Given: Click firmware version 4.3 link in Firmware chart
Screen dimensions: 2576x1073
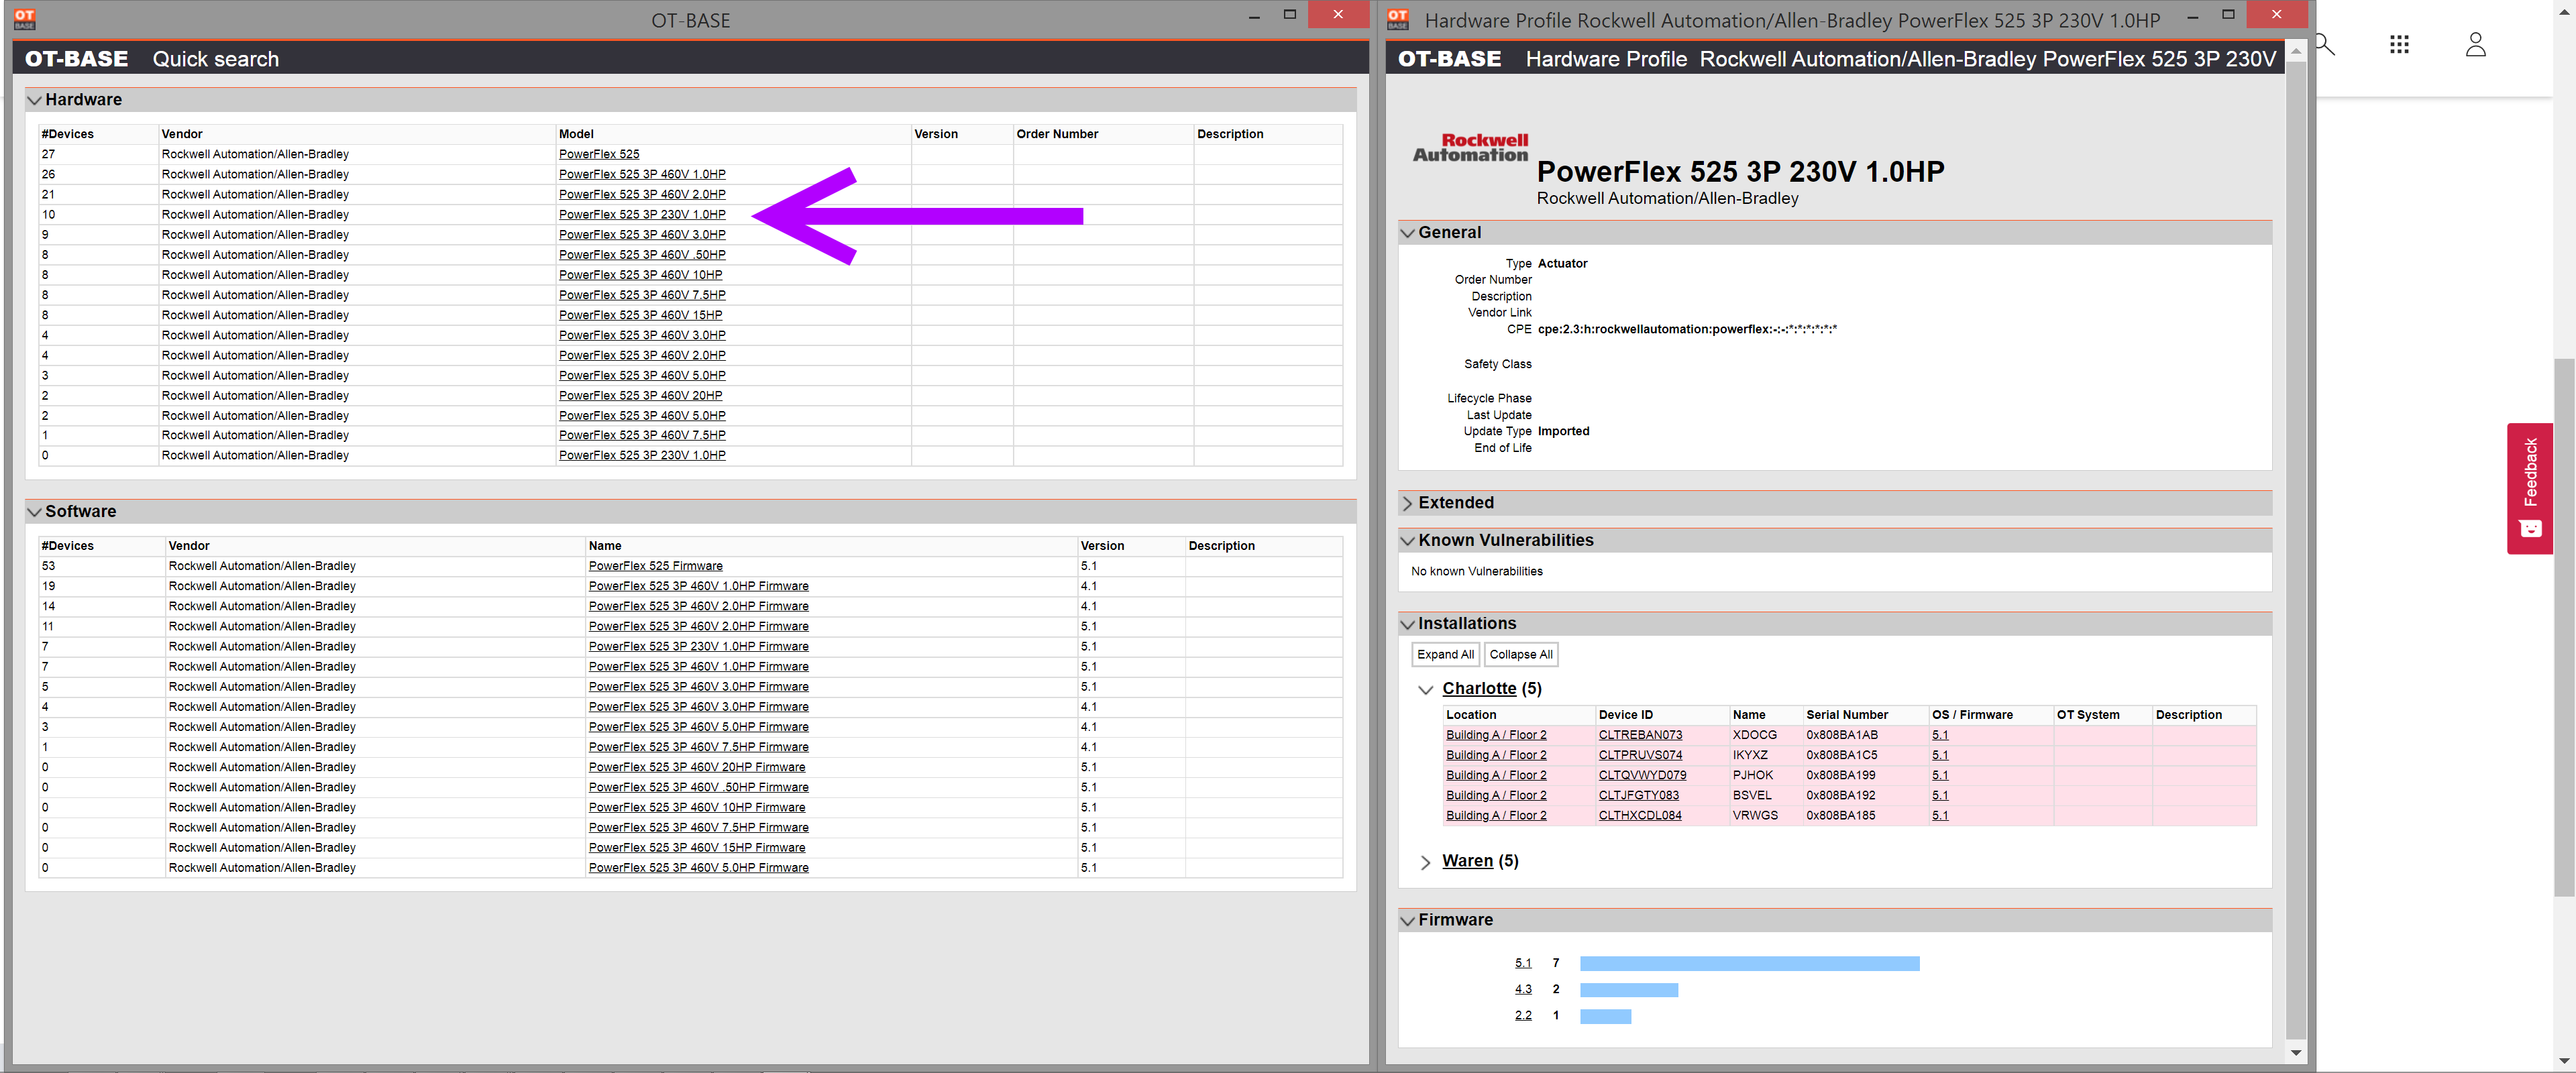Looking at the screenshot, I should pos(1522,989).
